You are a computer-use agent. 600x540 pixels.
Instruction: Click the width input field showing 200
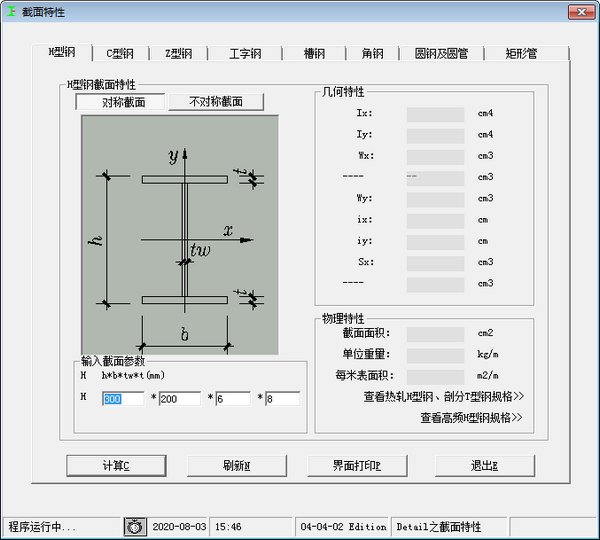(180, 399)
